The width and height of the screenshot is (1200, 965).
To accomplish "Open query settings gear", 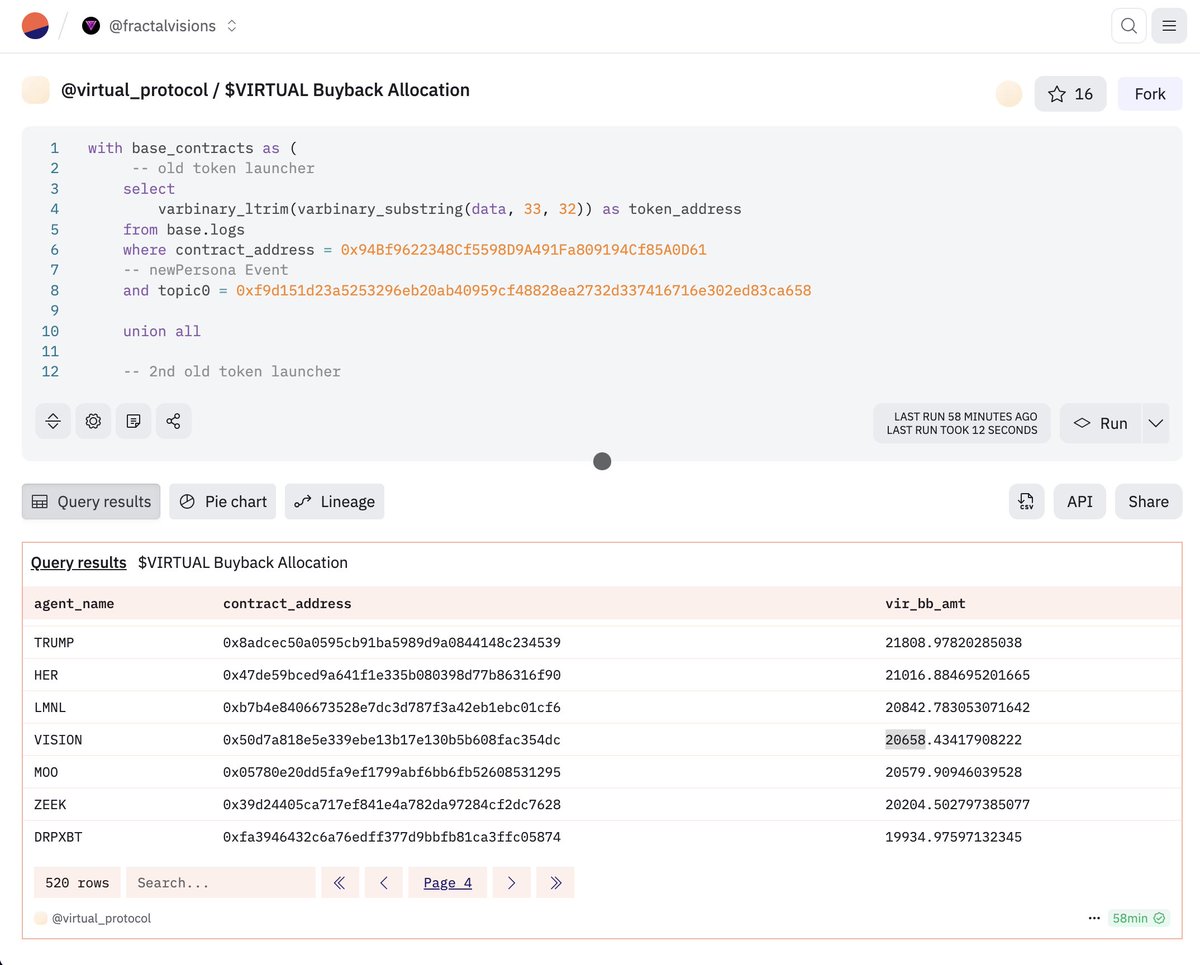I will (x=93, y=422).
